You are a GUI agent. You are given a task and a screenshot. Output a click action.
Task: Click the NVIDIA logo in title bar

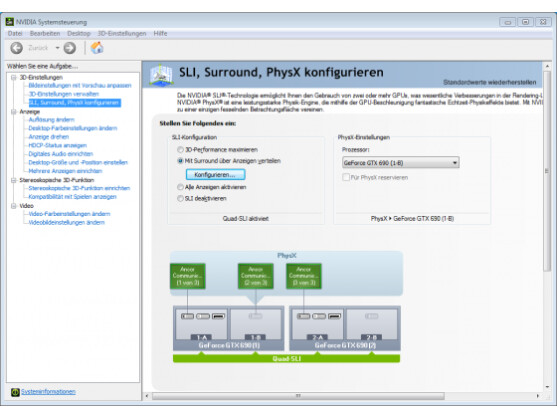[10, 22]
